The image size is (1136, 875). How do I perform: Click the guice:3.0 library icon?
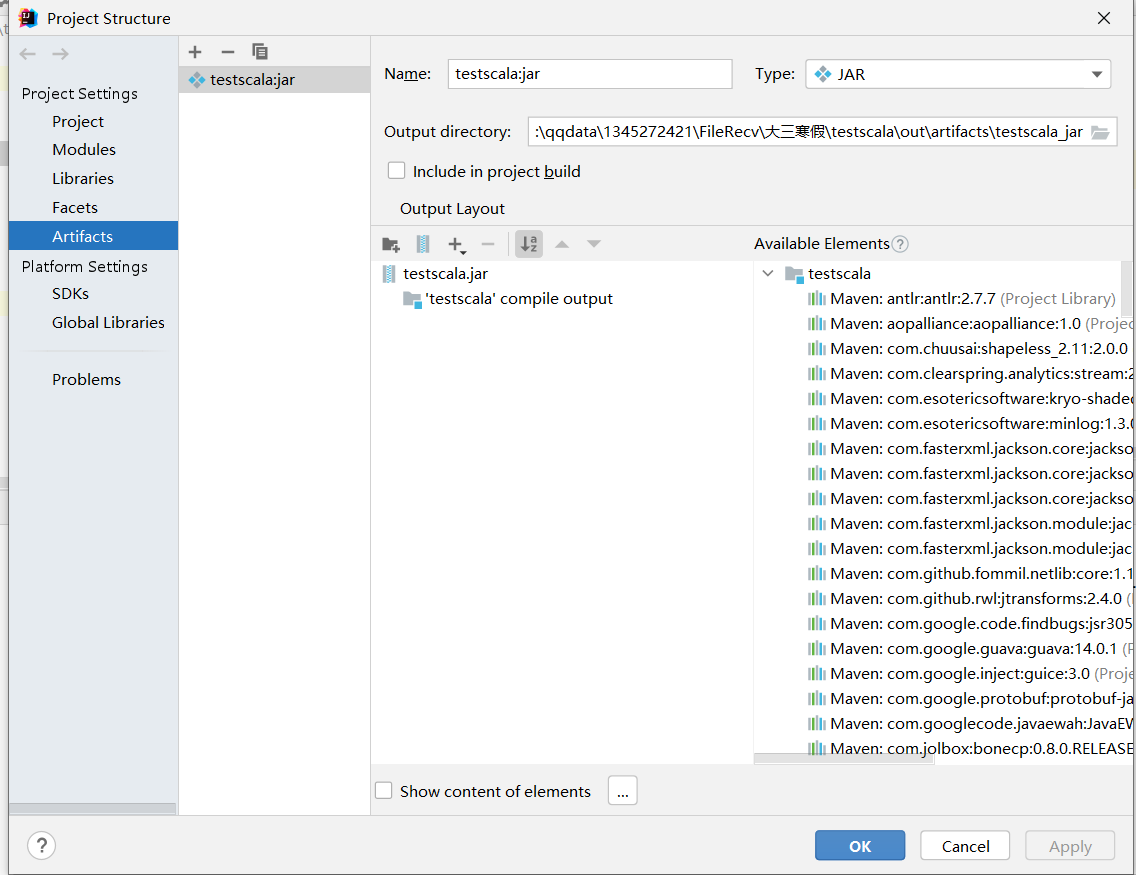(x=816, y=674)
